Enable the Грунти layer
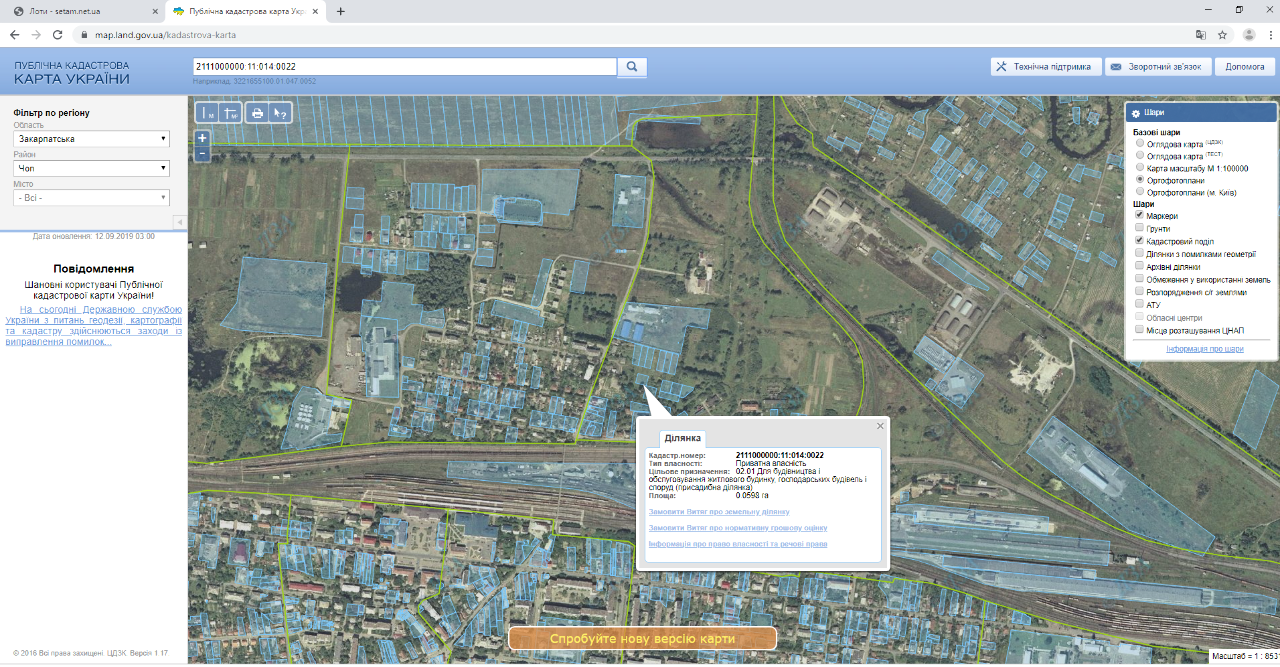Screen dimensions: 1280x667 click(x=1139, y=228)
